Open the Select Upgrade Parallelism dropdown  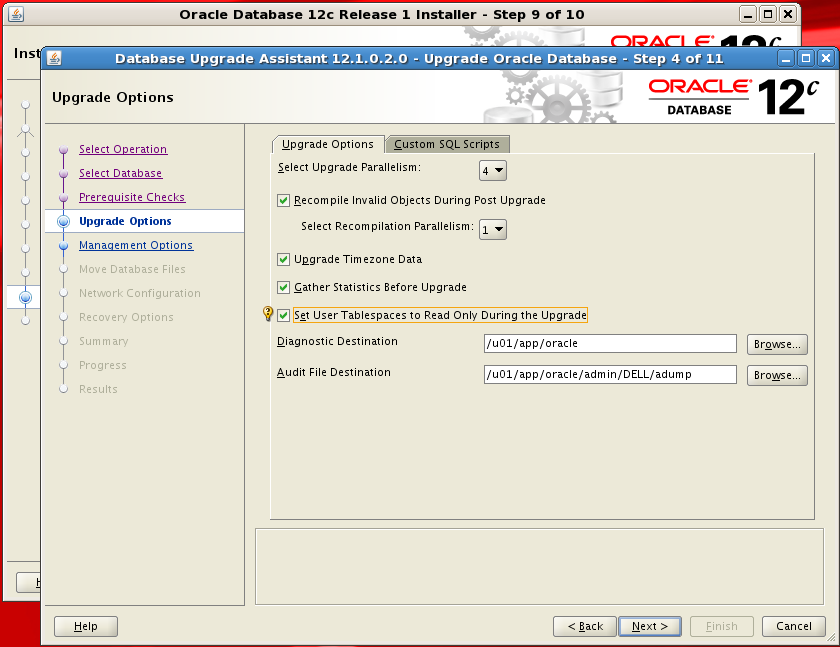[x=492, y=171]
